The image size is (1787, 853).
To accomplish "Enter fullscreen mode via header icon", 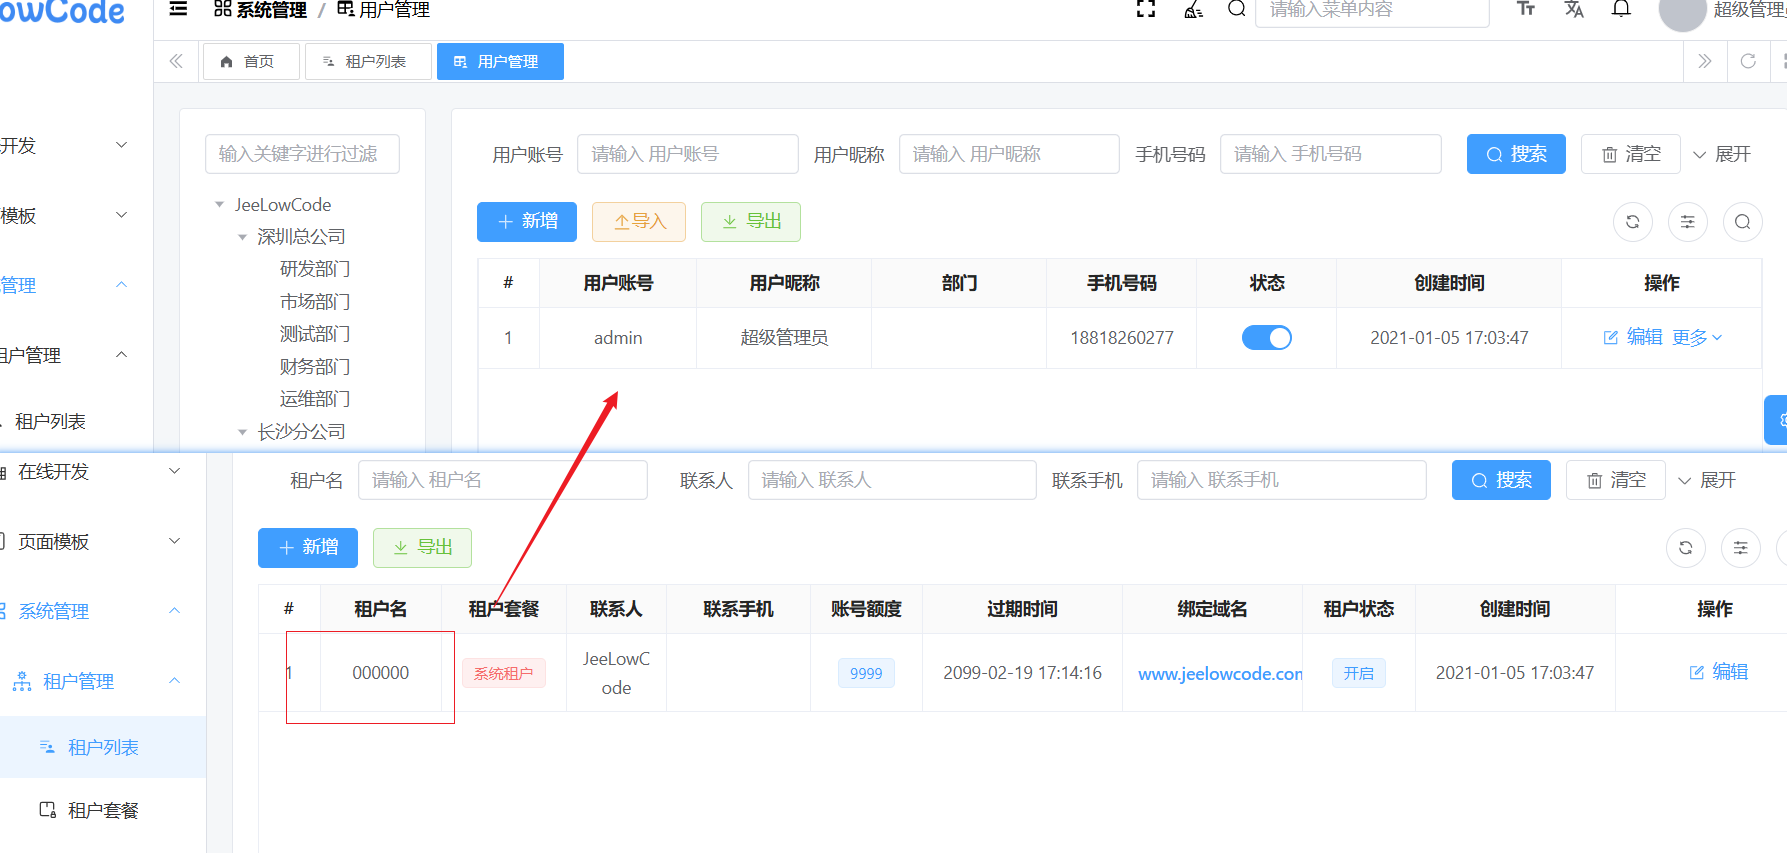I will 1146,9.
